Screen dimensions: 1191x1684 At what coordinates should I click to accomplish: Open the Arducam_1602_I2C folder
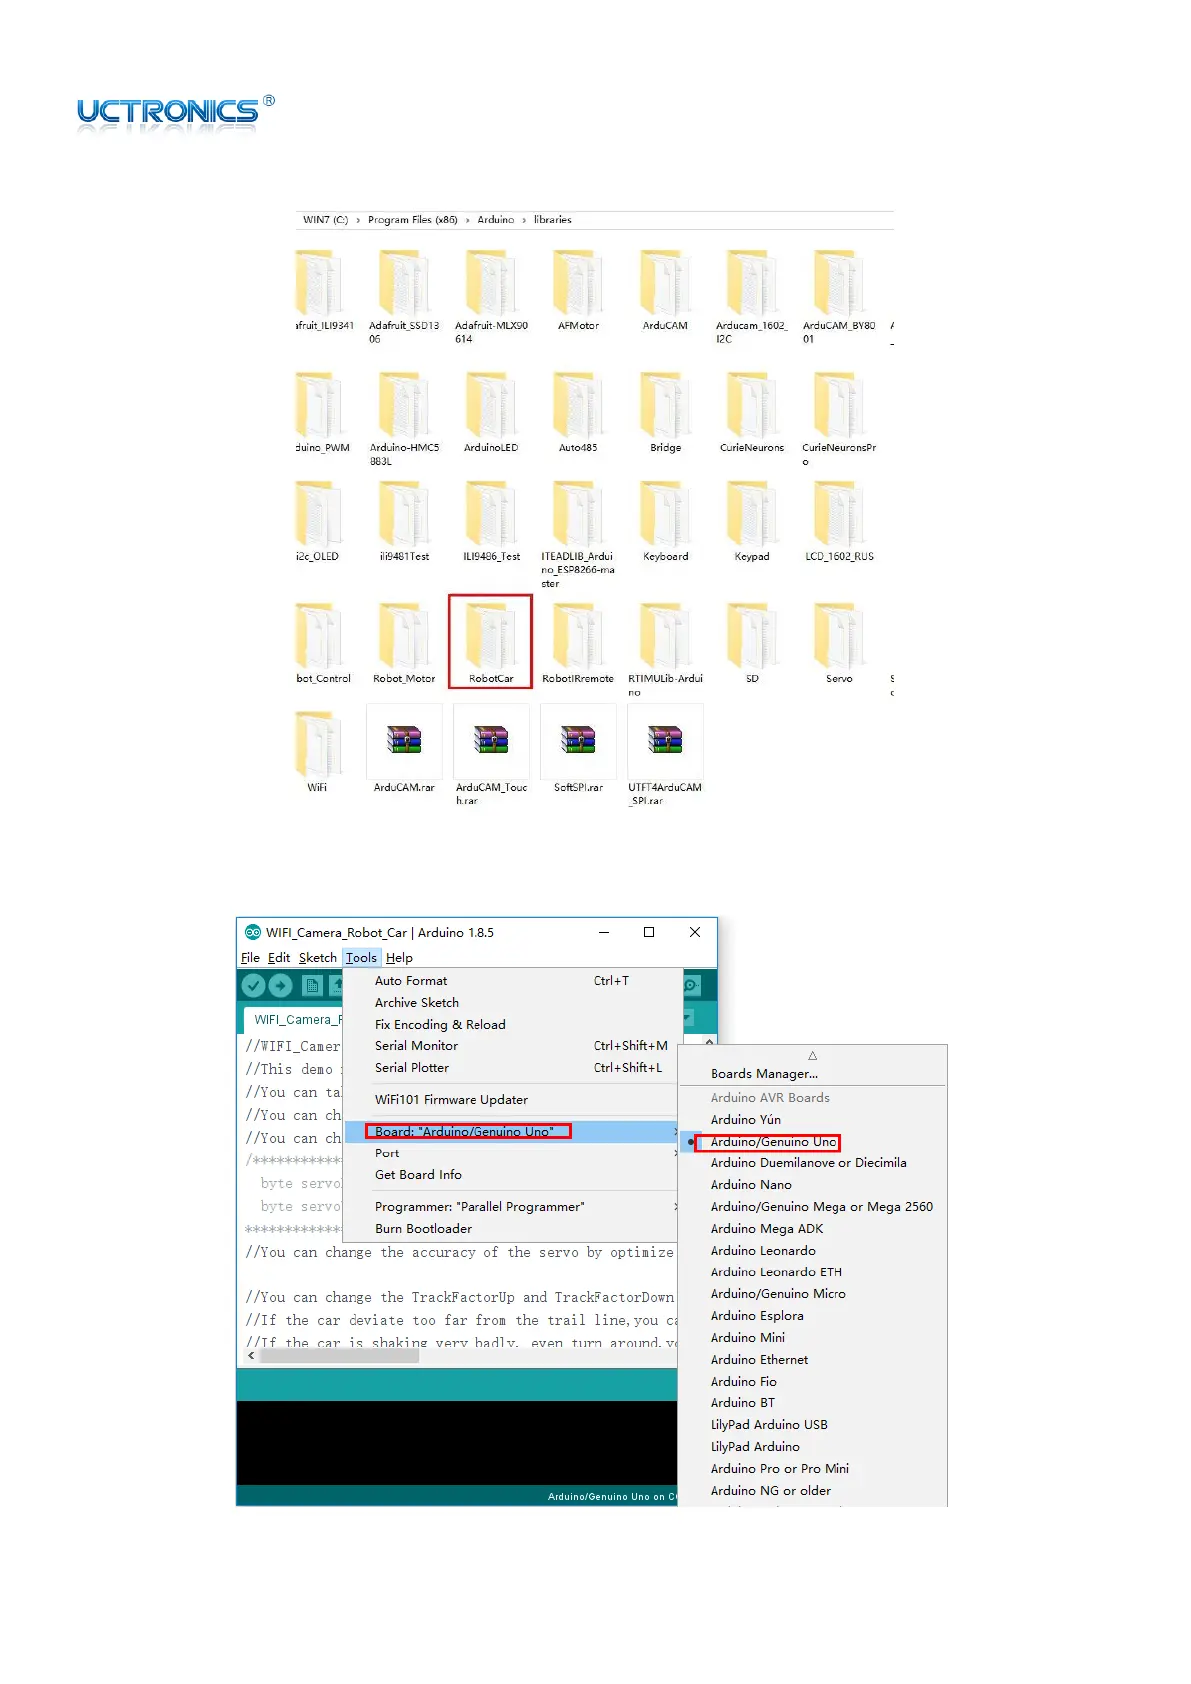tap(752, 296)
